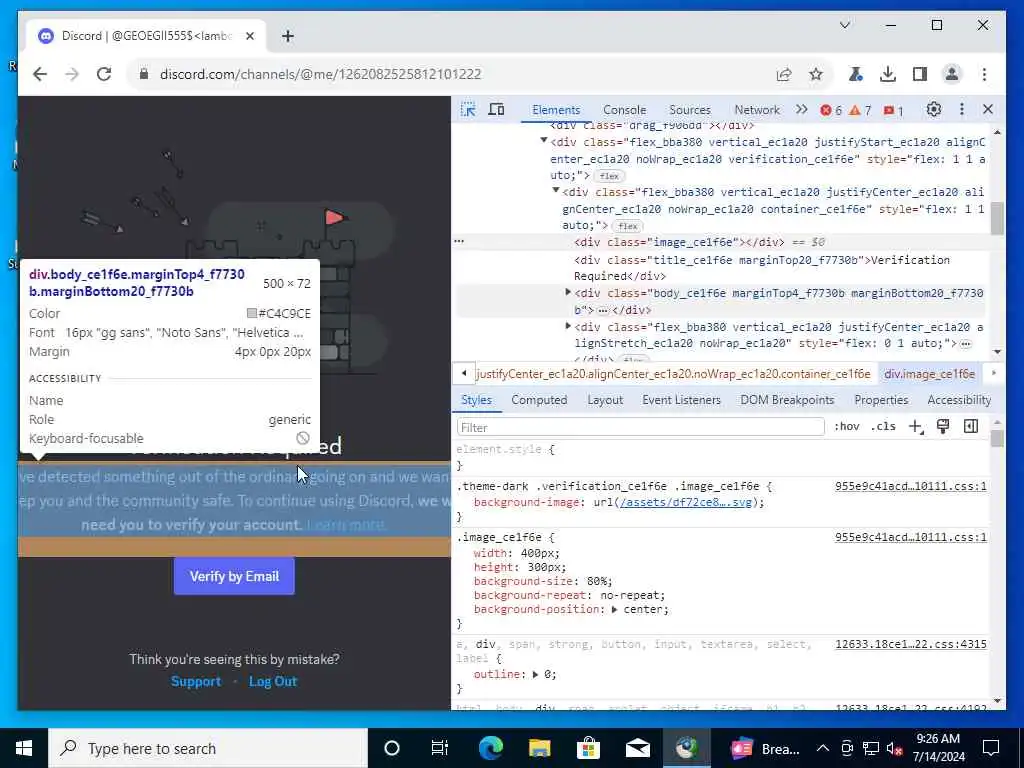Click flex badge on container_ce1f6e node
1024x768 pixels.
pos(628,226)
